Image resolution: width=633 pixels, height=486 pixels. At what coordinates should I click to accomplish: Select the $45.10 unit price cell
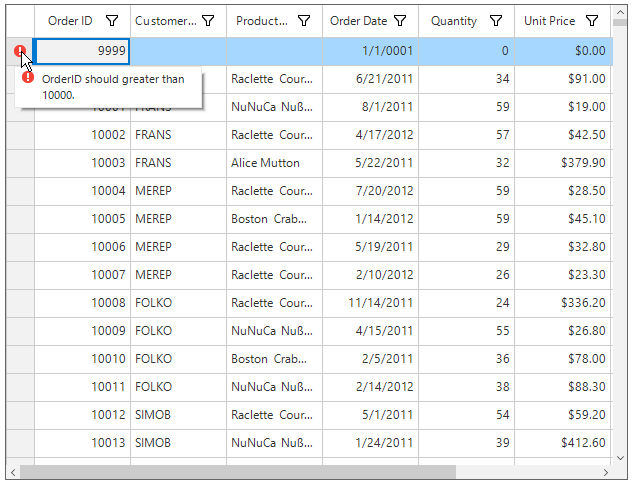tap(563, 219)
